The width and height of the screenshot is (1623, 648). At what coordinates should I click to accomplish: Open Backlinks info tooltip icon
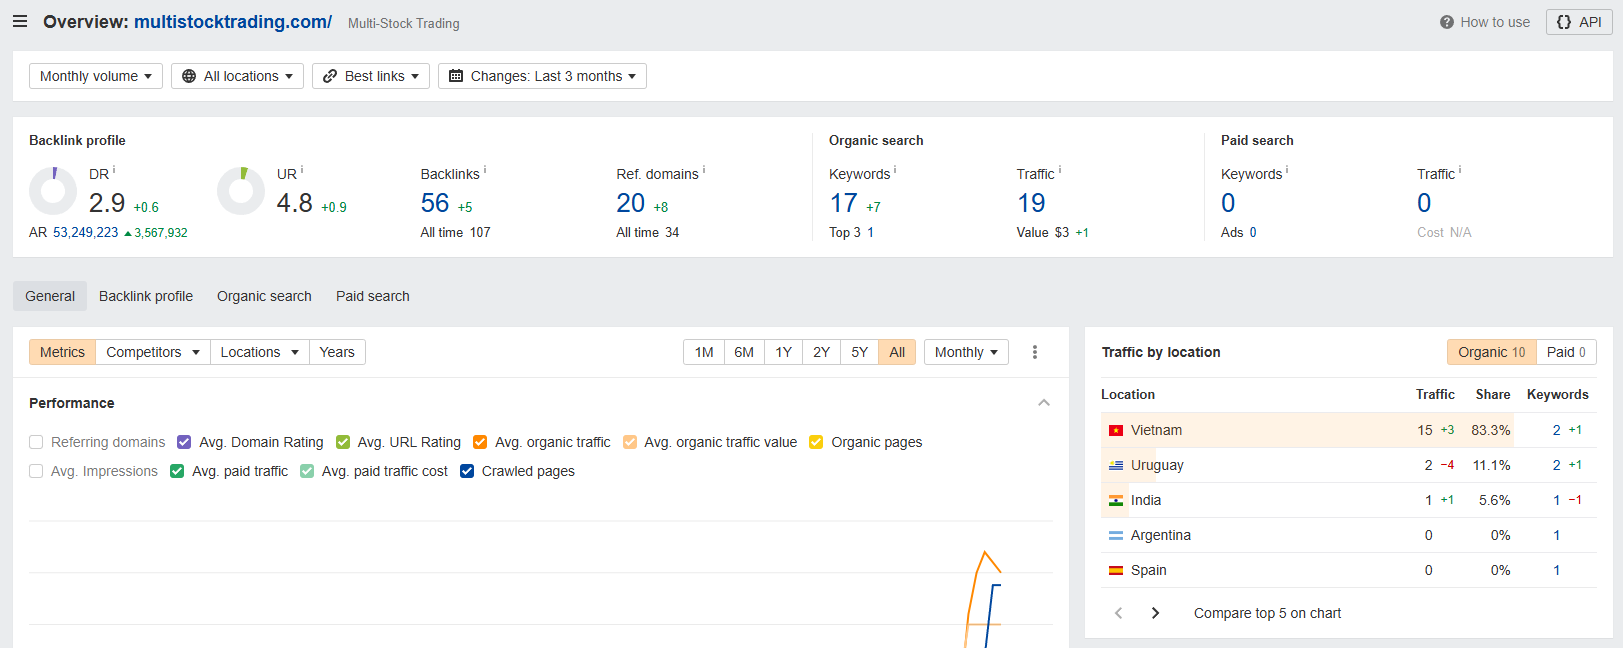tap(485, 170)
